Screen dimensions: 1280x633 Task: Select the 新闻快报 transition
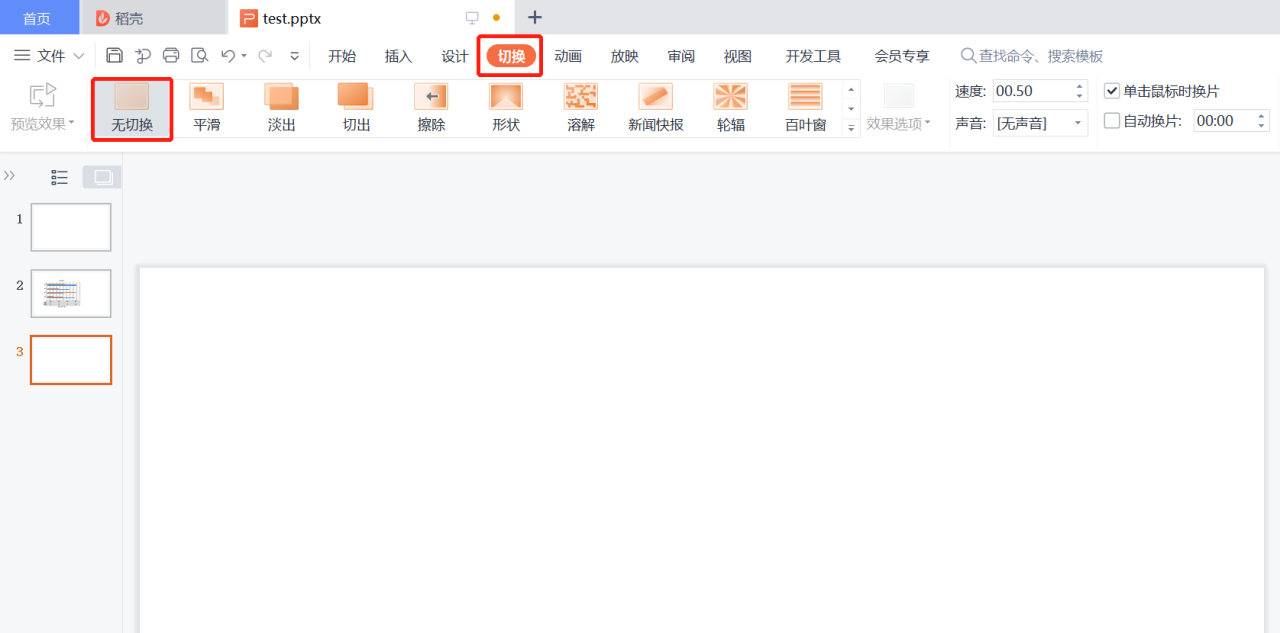tap(655, 107)
